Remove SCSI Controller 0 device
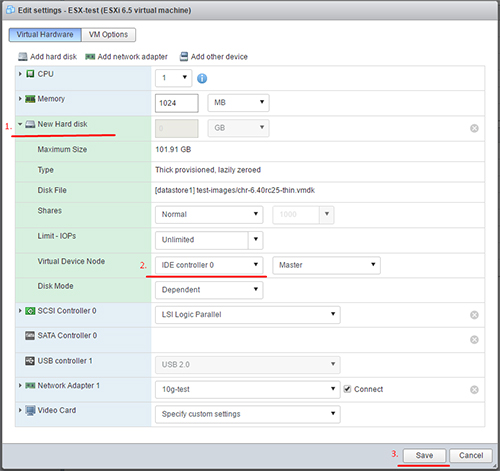Viewport: 500px width, 471px height. click(x=474, y=315)
